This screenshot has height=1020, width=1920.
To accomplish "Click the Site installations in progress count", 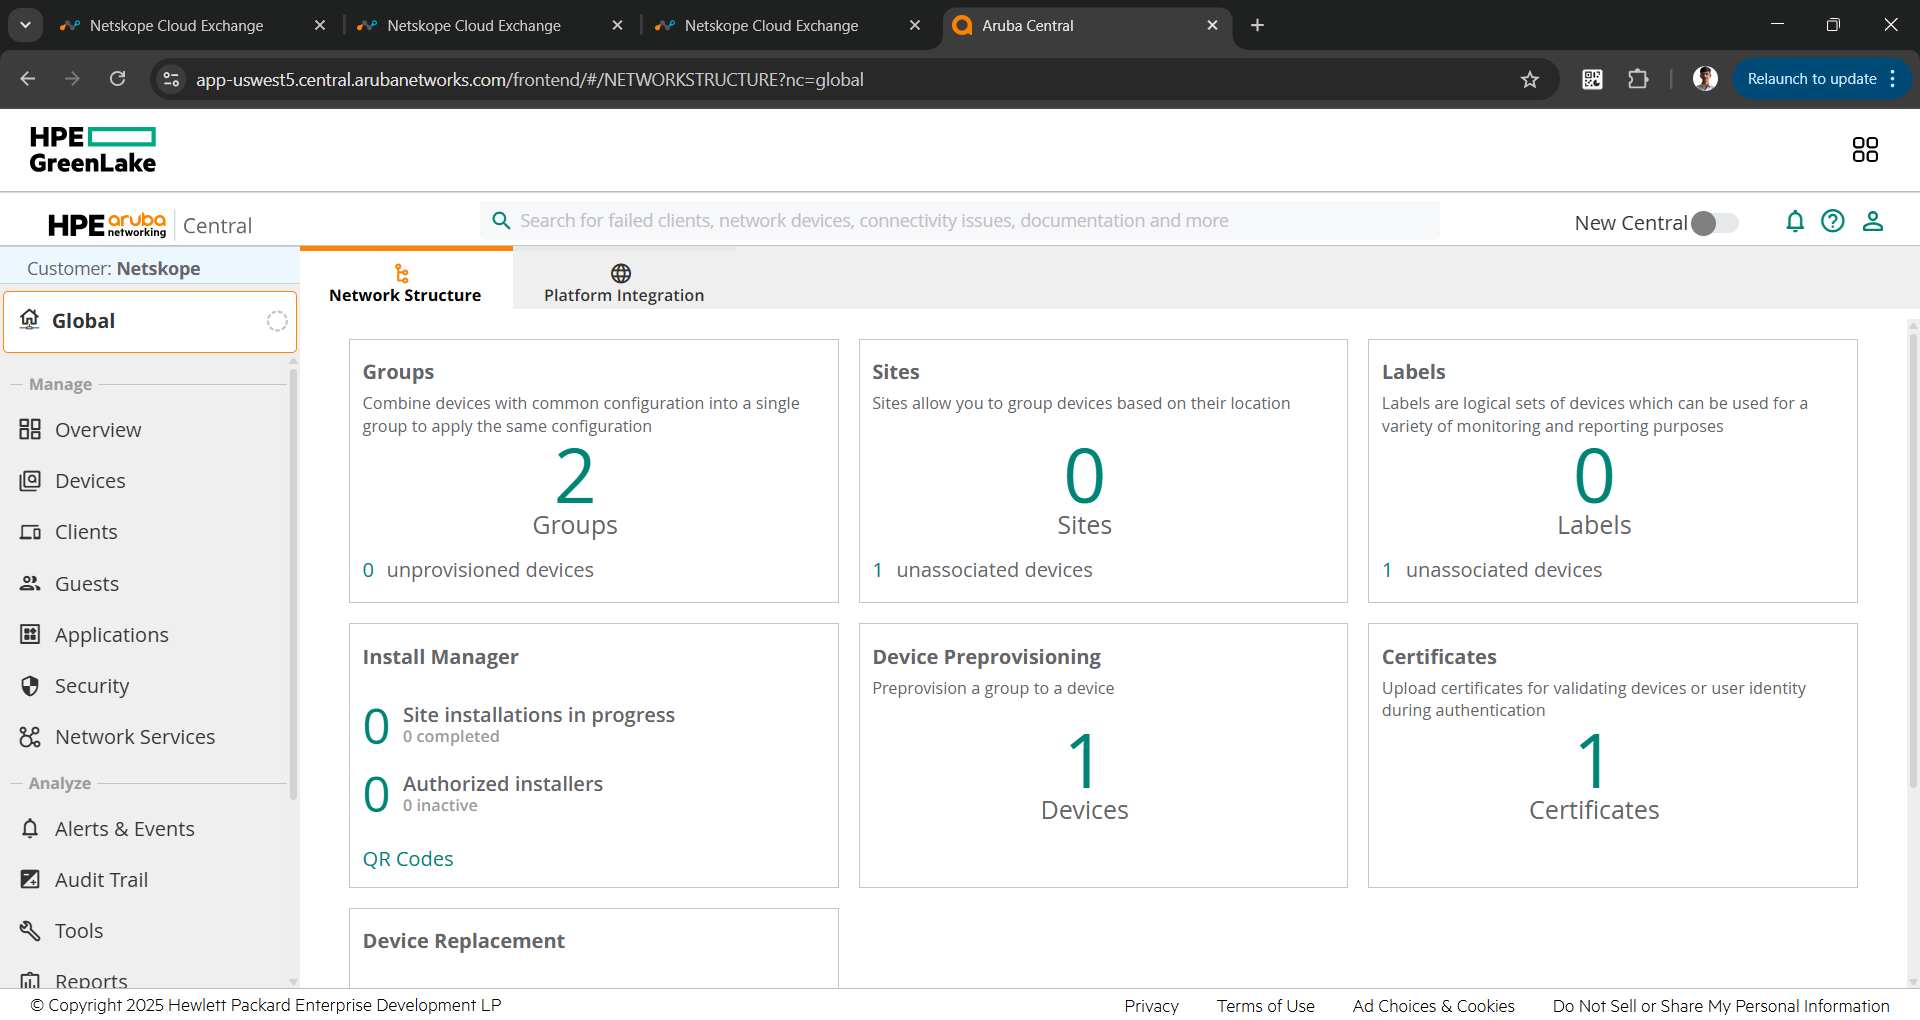I will (x=376, y=726).
